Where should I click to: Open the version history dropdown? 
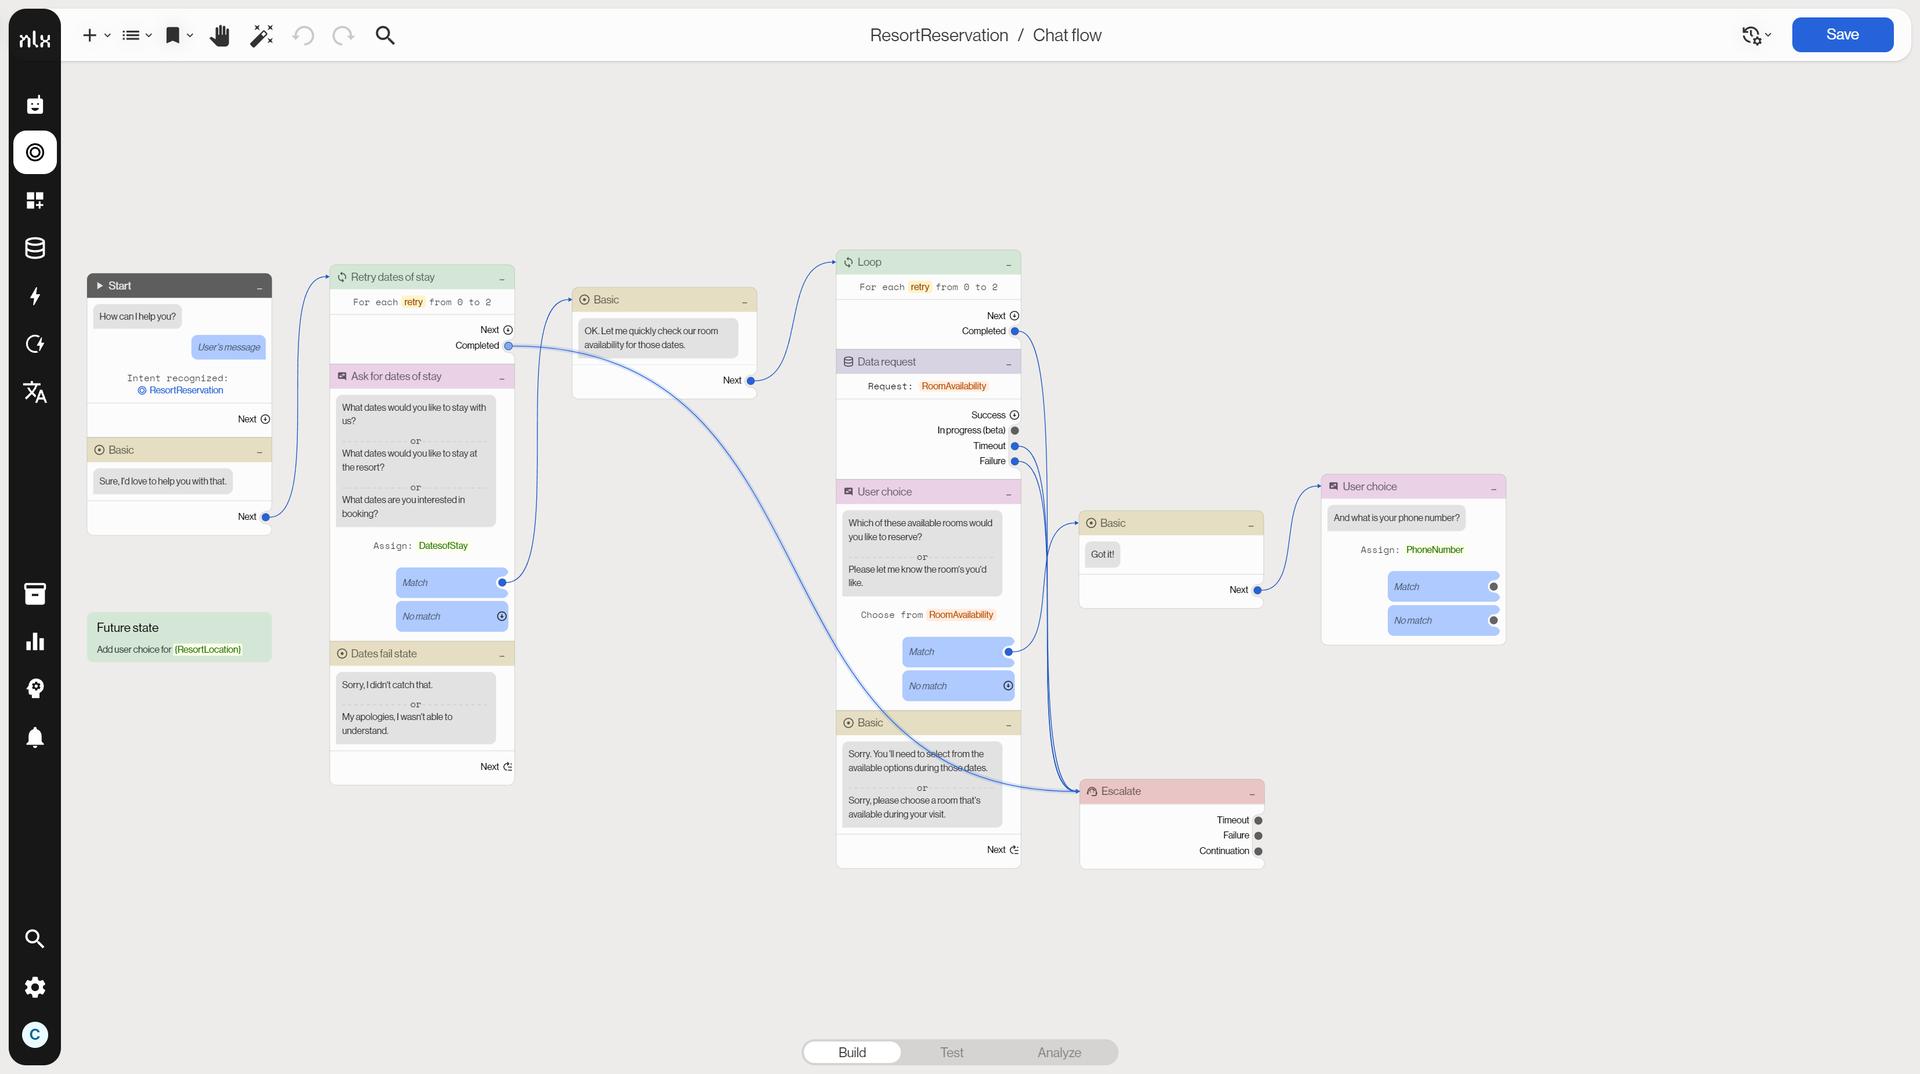click(x=1756, y=35)
